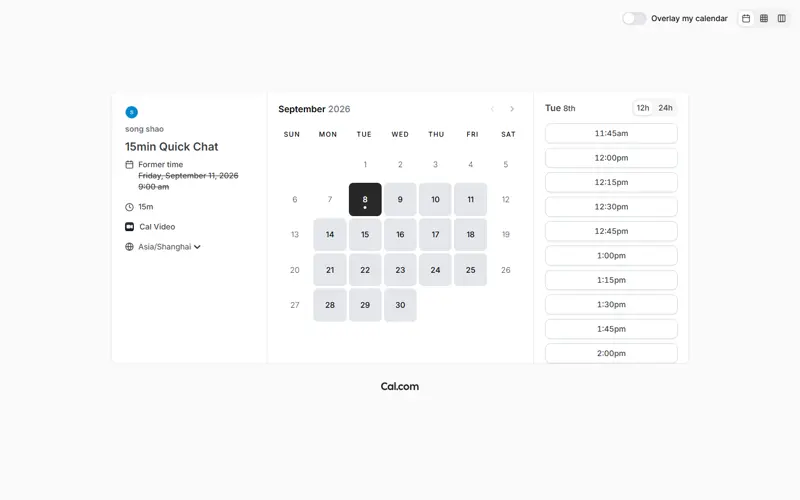This screenshot has width=800, height=500.
Task: Pick the 1:15pm time slot
Action: click(611, 280)
